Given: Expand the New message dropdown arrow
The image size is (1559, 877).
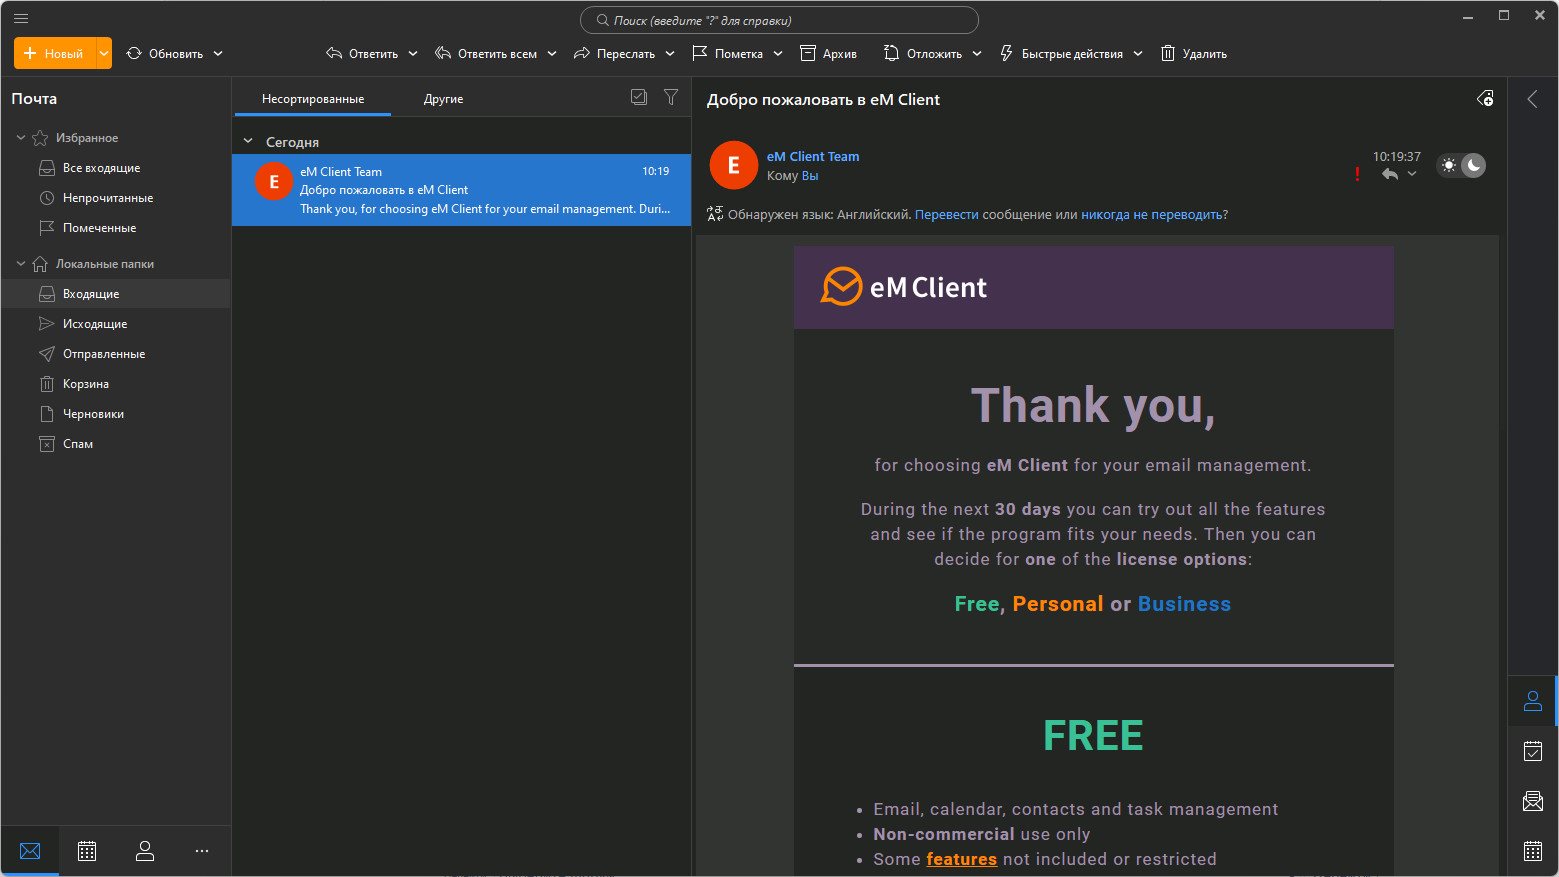Looking at the screenshot, I should (104, 54).
